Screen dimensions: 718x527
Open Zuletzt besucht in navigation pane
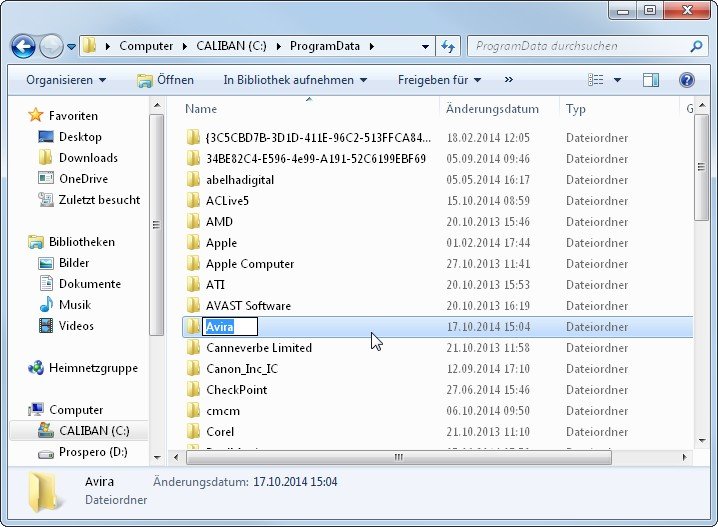99,200
